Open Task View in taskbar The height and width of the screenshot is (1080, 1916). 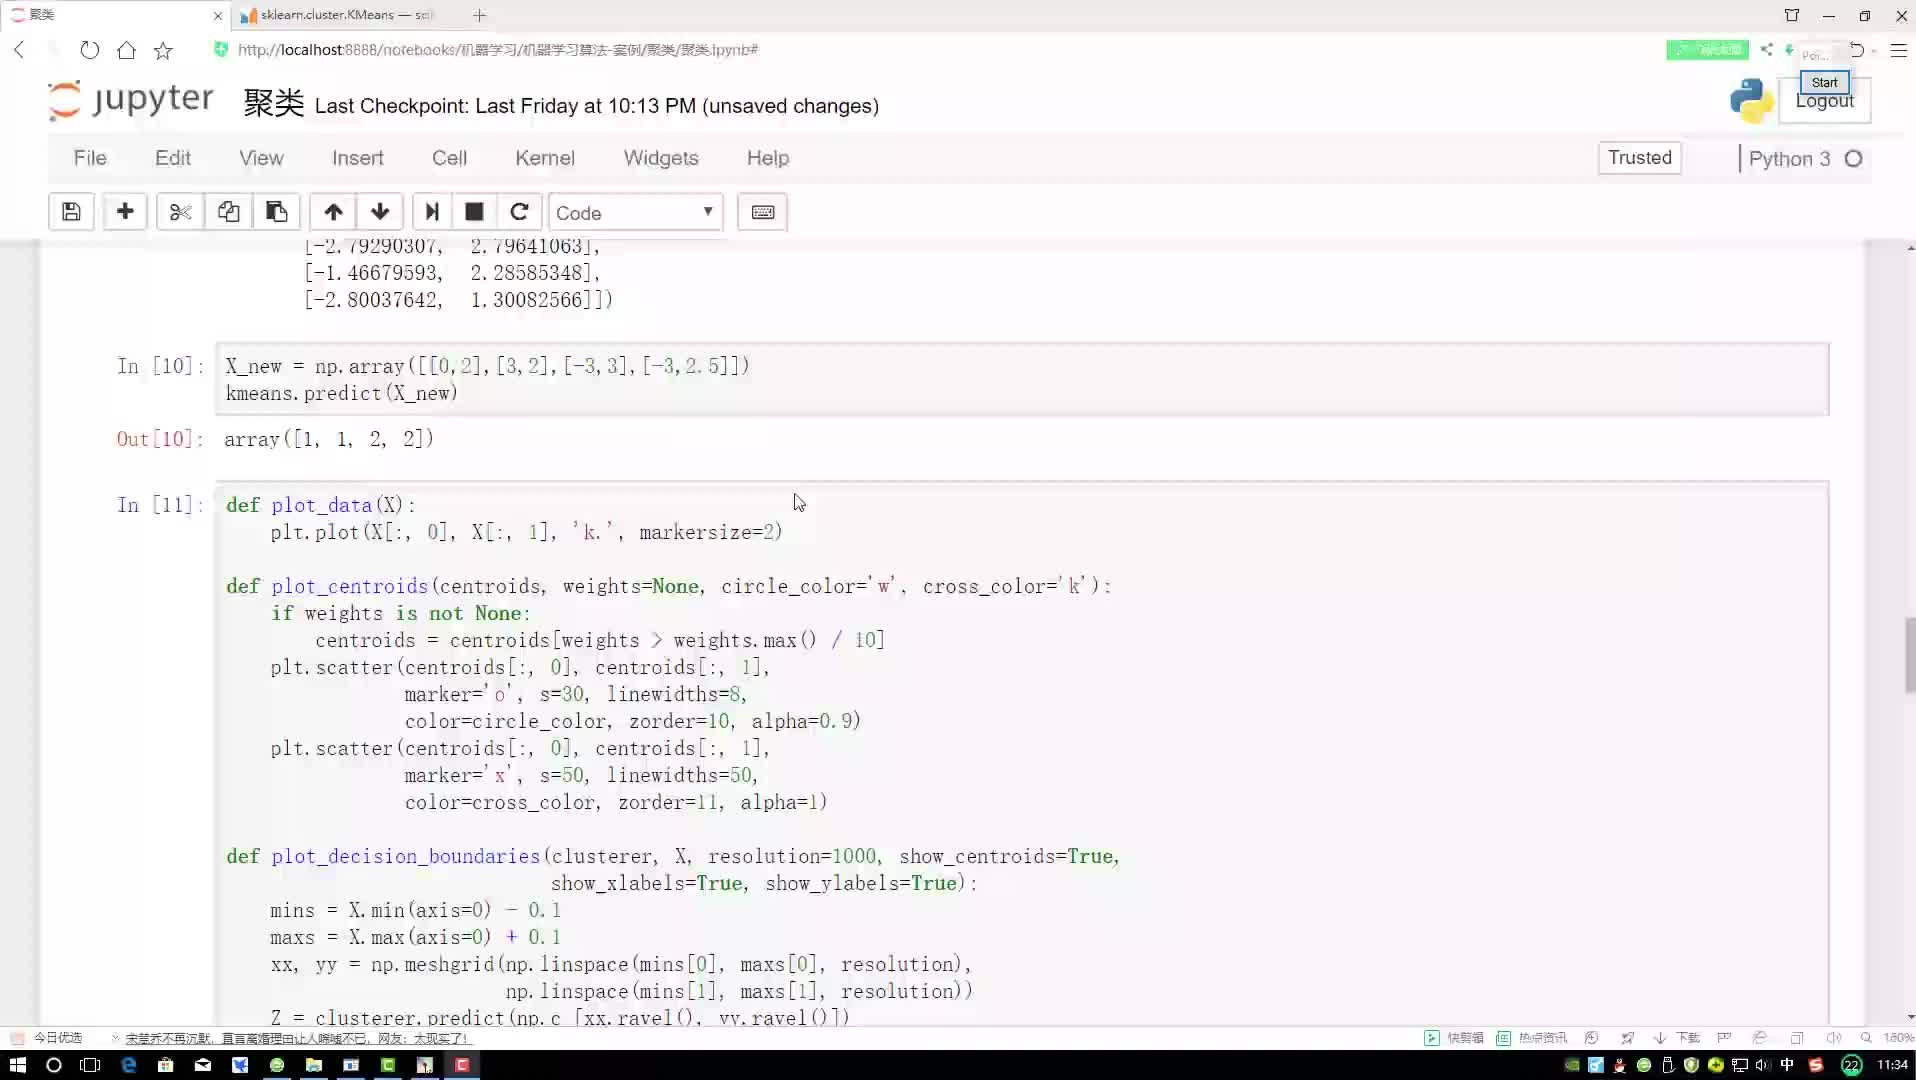[x=90, y=1065]
